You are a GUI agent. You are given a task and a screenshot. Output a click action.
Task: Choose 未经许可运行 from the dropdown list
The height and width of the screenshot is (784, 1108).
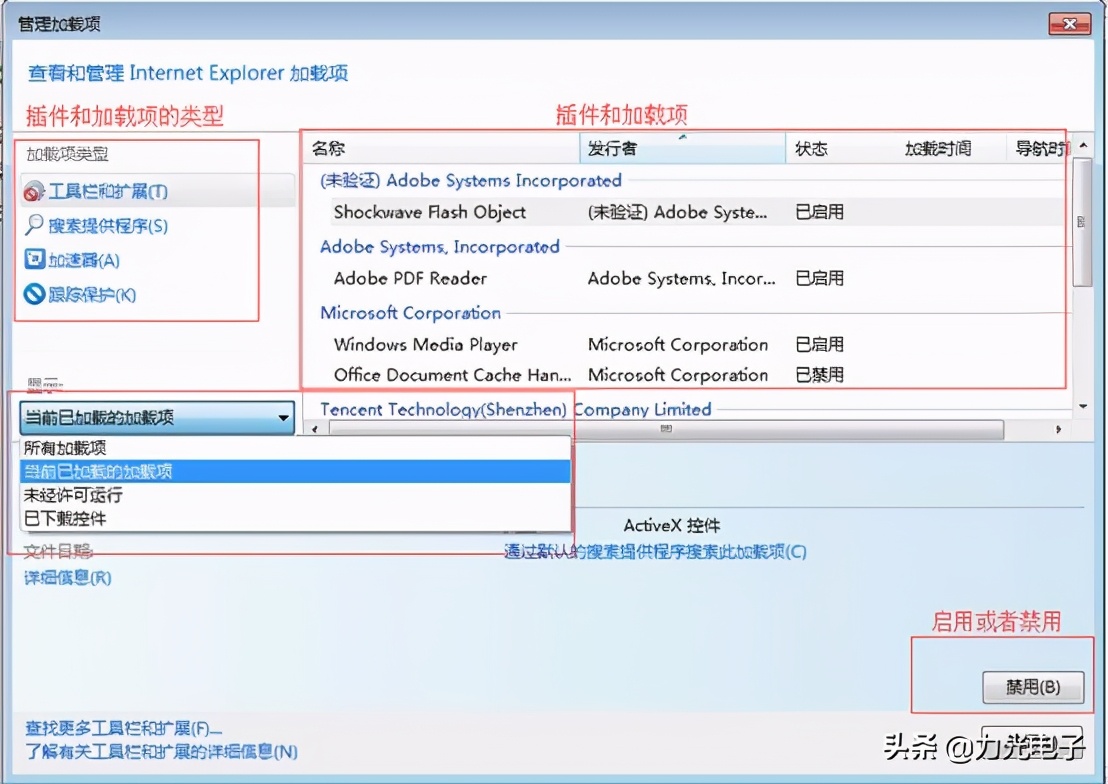coord(295,495)
